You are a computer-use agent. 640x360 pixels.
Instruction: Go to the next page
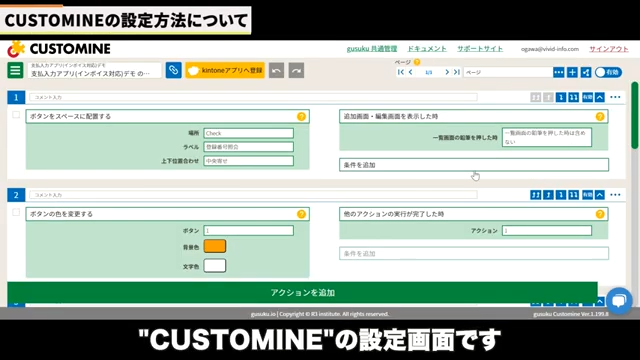click(x=447, y=72)
